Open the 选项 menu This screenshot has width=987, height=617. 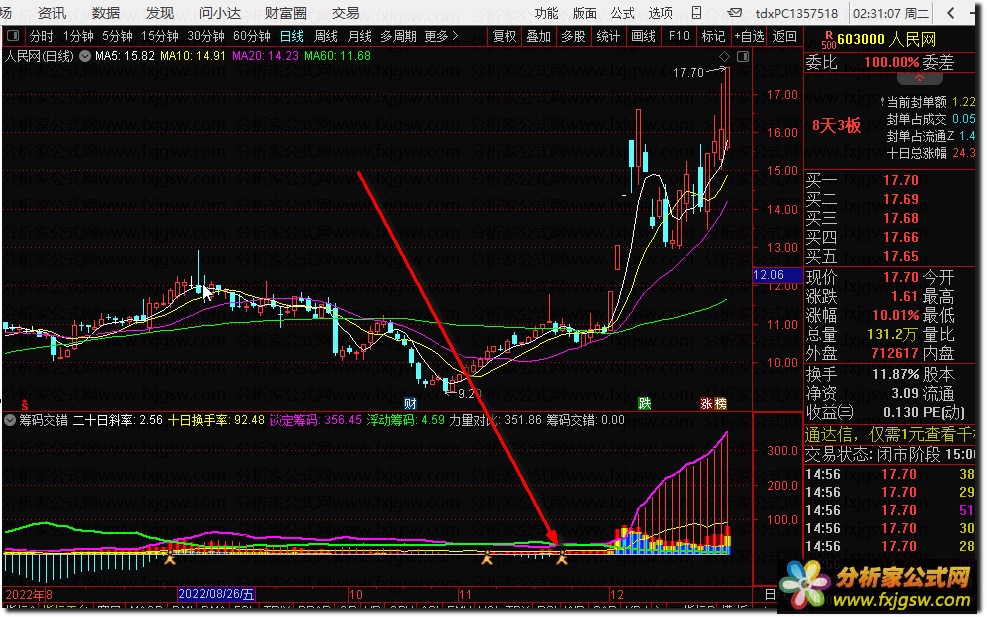click(660, 13)
